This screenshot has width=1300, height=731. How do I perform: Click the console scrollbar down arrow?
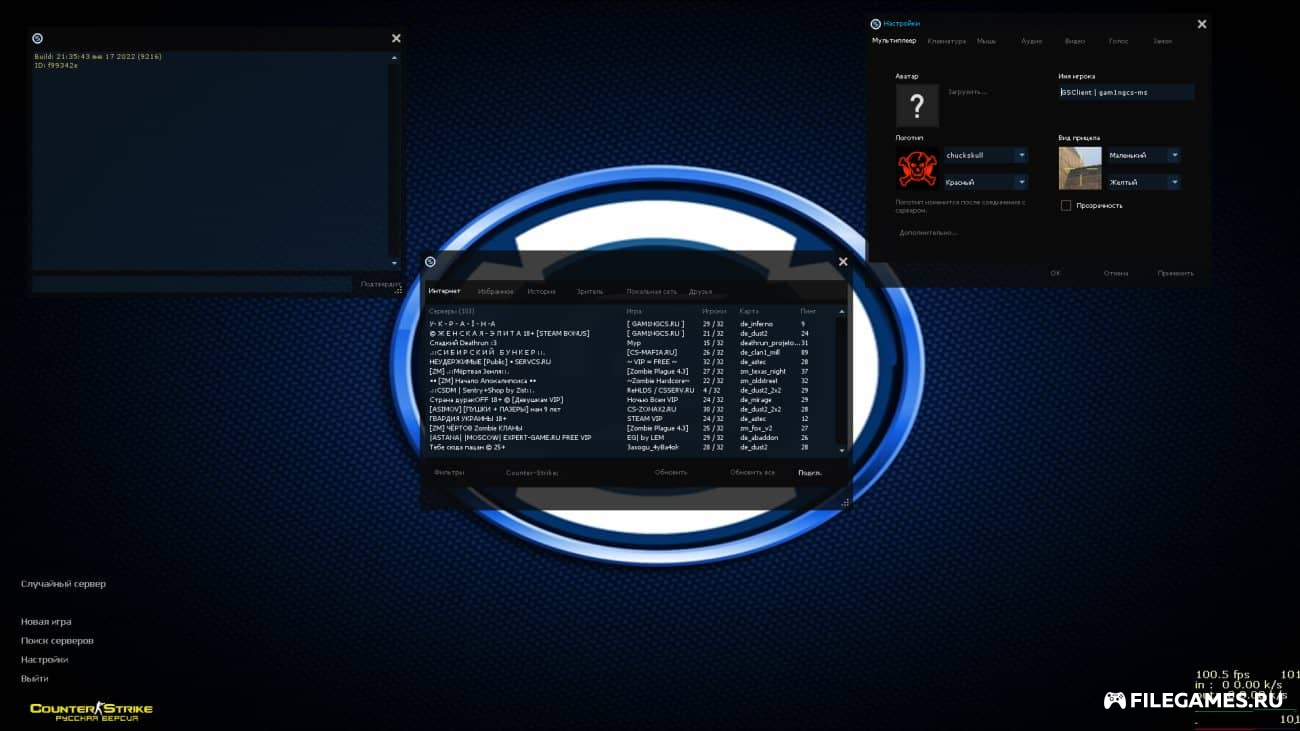394,263
